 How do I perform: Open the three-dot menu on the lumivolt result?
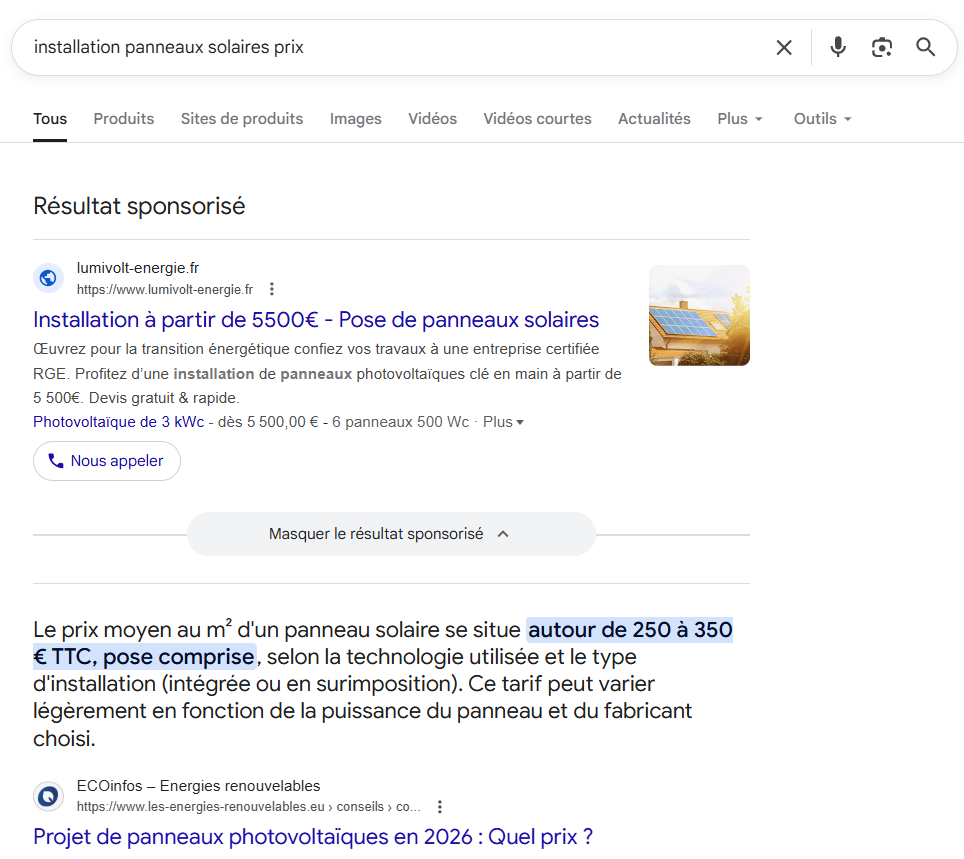coord(272,288)
